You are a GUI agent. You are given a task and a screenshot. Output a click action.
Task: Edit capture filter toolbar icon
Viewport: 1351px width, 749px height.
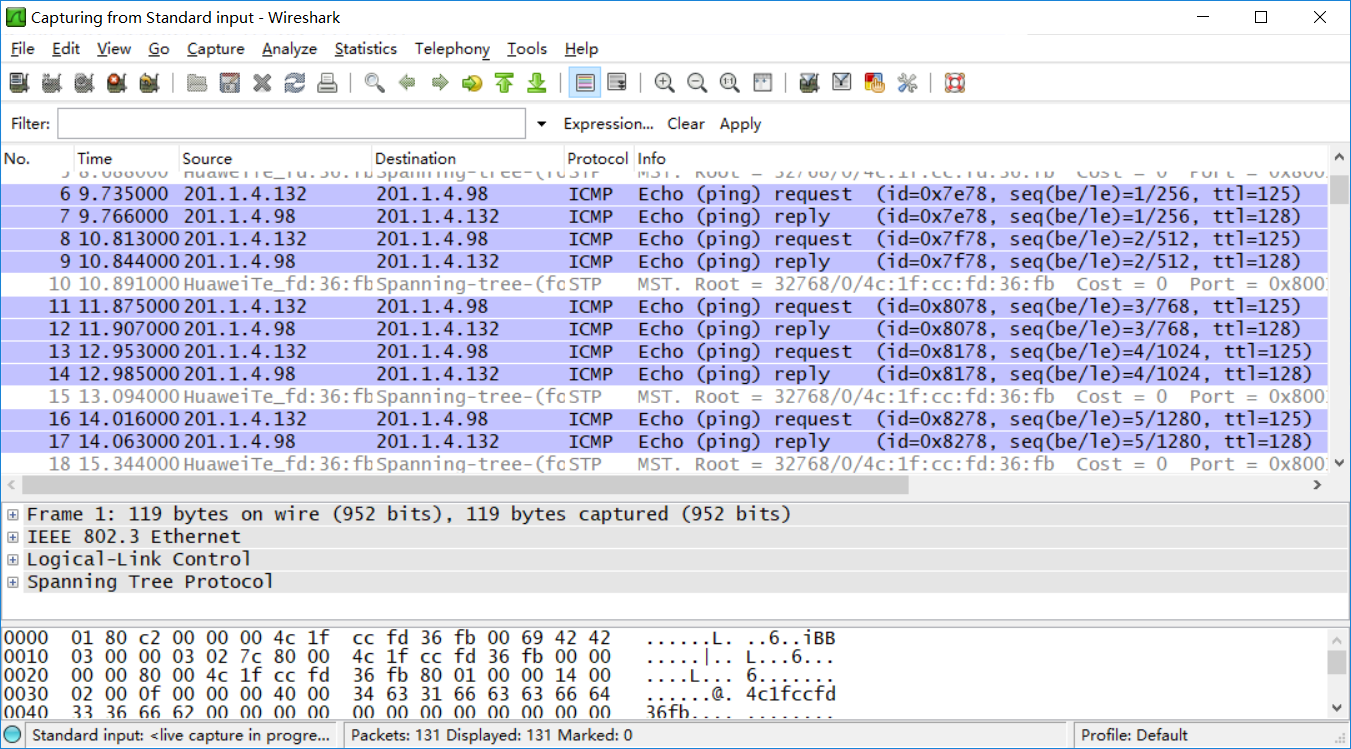[x=810, y=83]
